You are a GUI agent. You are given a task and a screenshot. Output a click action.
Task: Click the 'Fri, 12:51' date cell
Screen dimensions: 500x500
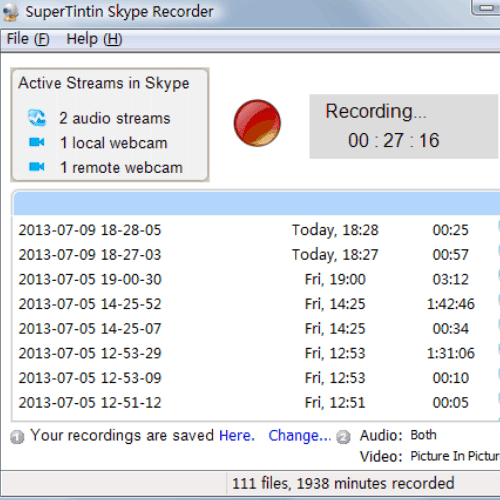point(335,403)
